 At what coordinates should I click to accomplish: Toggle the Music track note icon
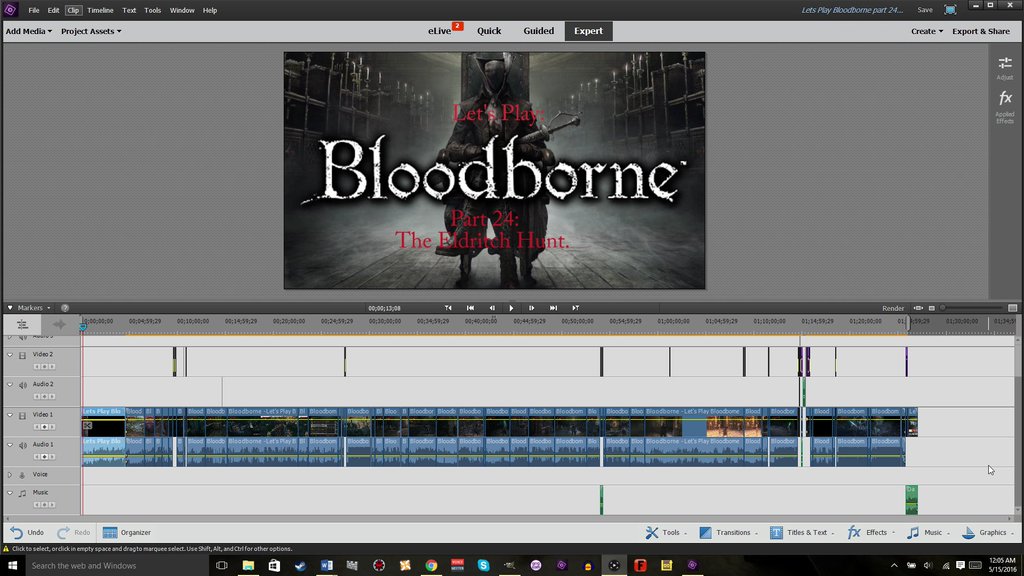[x=22, y=493]
